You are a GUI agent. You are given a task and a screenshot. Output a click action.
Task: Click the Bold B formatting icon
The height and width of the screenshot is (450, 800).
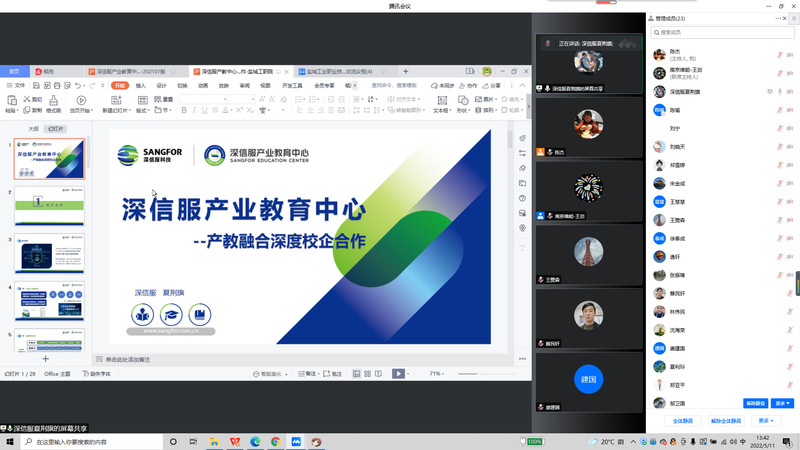(x=184, y=110)
